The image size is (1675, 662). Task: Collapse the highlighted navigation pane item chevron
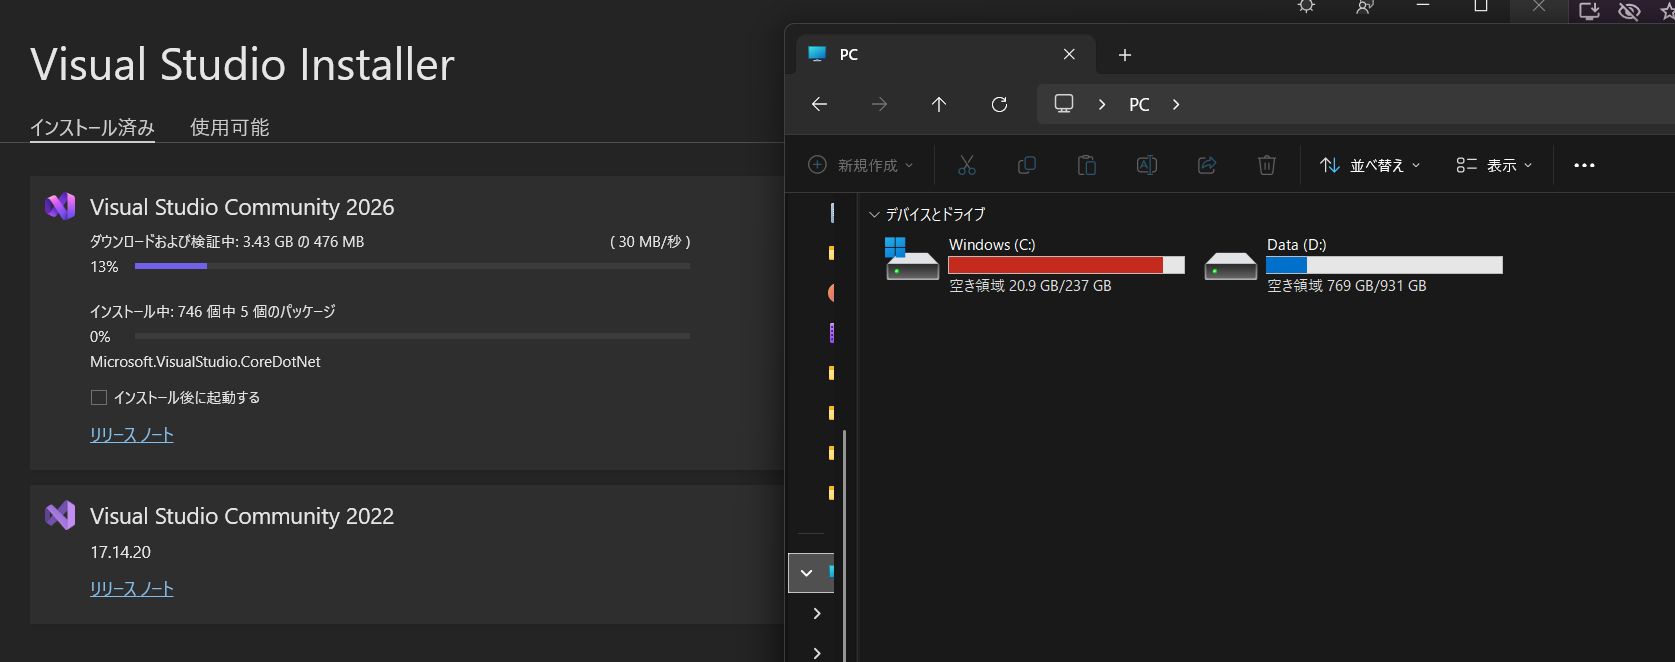point(807,573)
